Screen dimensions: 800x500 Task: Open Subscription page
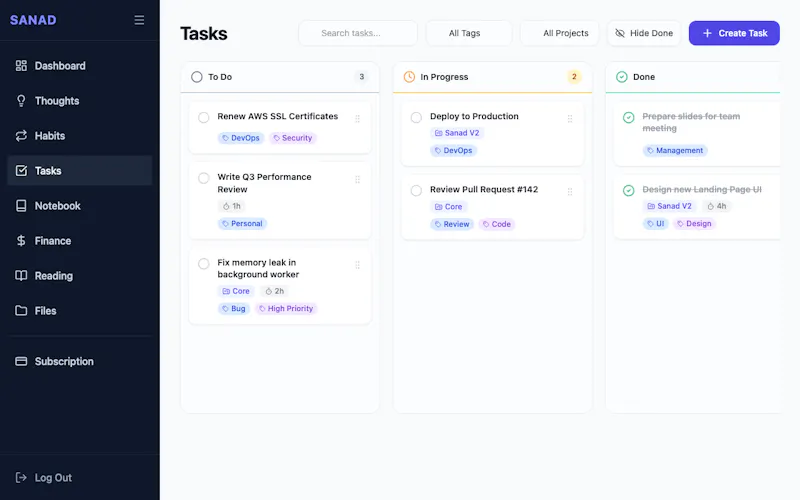[x=80, y=361]
